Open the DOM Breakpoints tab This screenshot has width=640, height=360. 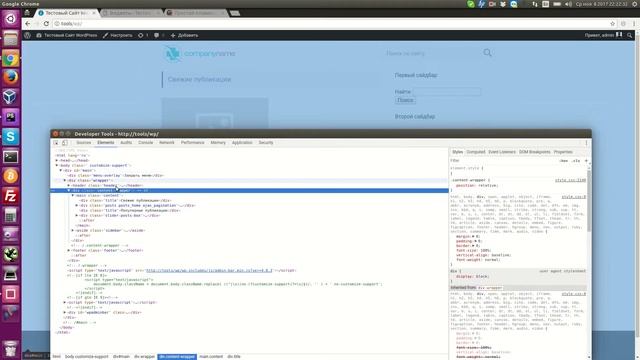535,152
